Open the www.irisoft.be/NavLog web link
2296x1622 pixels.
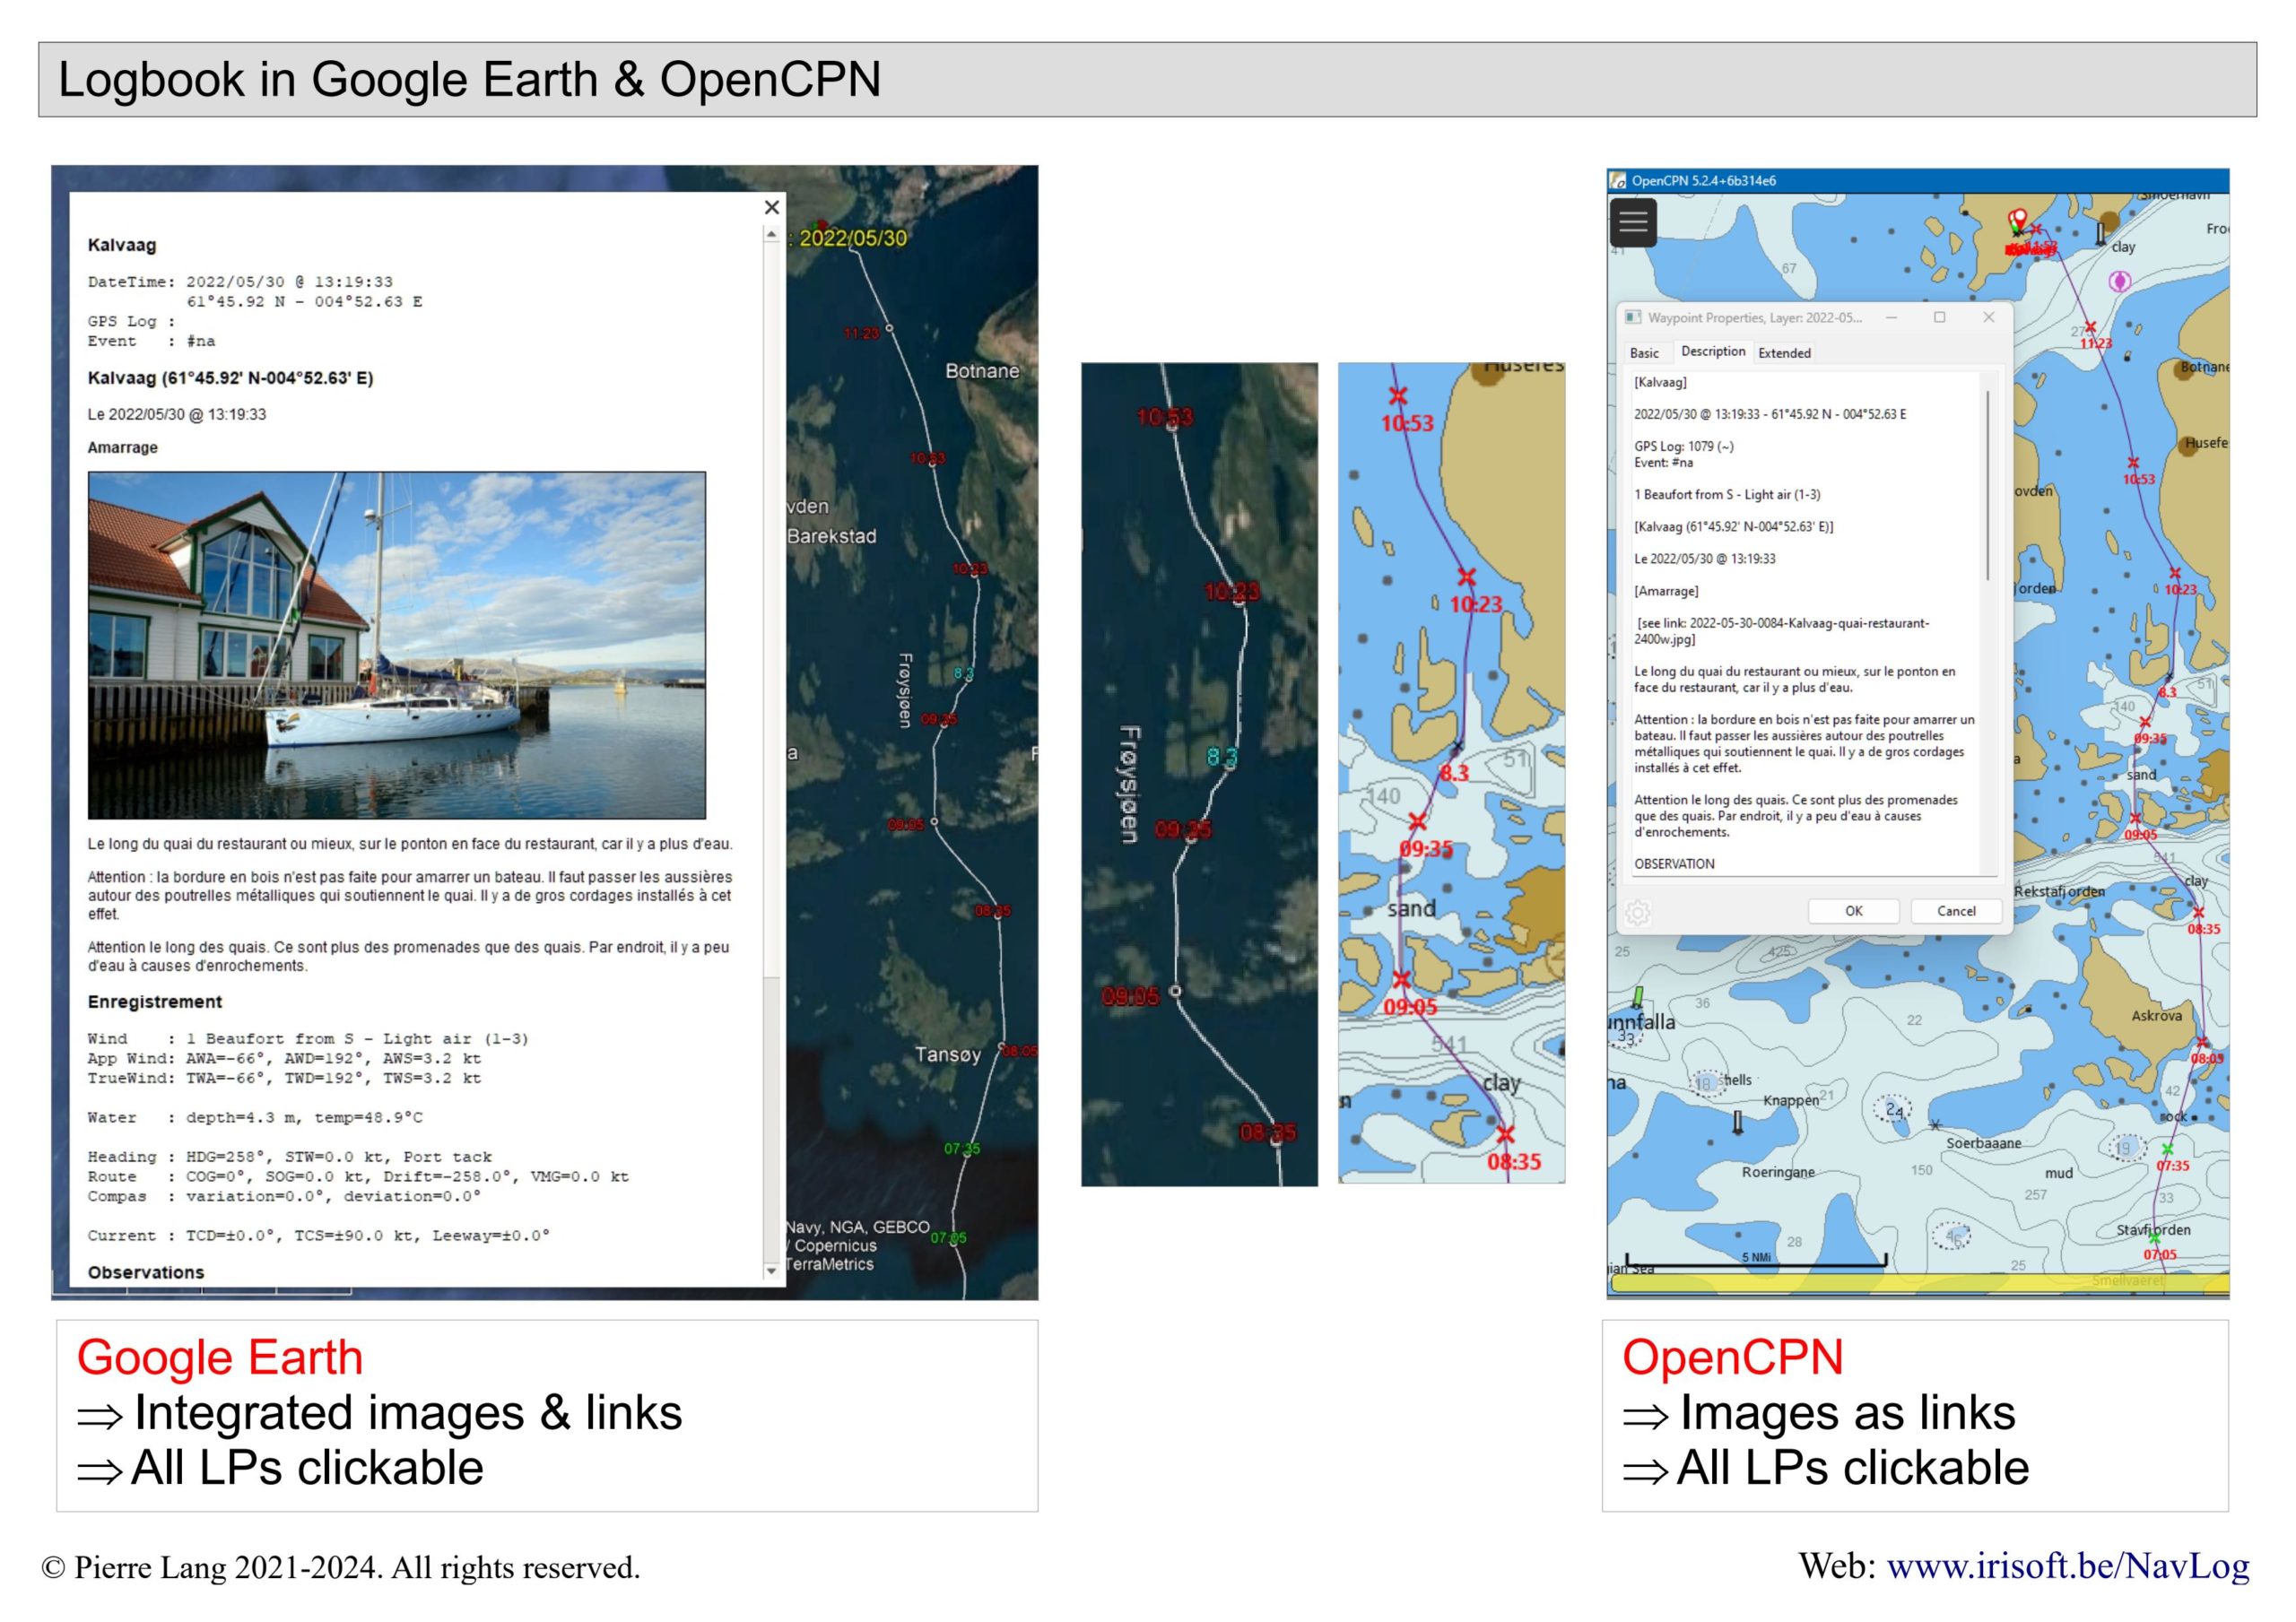(2068, 1566)
